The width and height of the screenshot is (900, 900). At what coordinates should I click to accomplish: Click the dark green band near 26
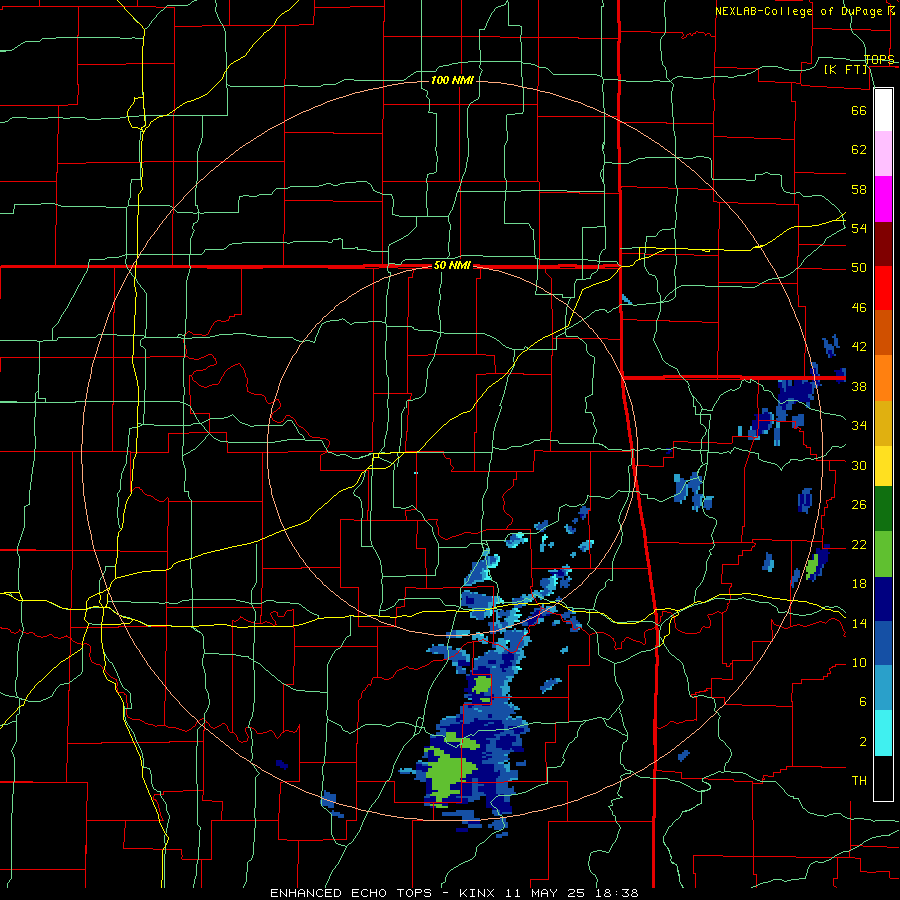pyautogui.click(x=883, y=509)
